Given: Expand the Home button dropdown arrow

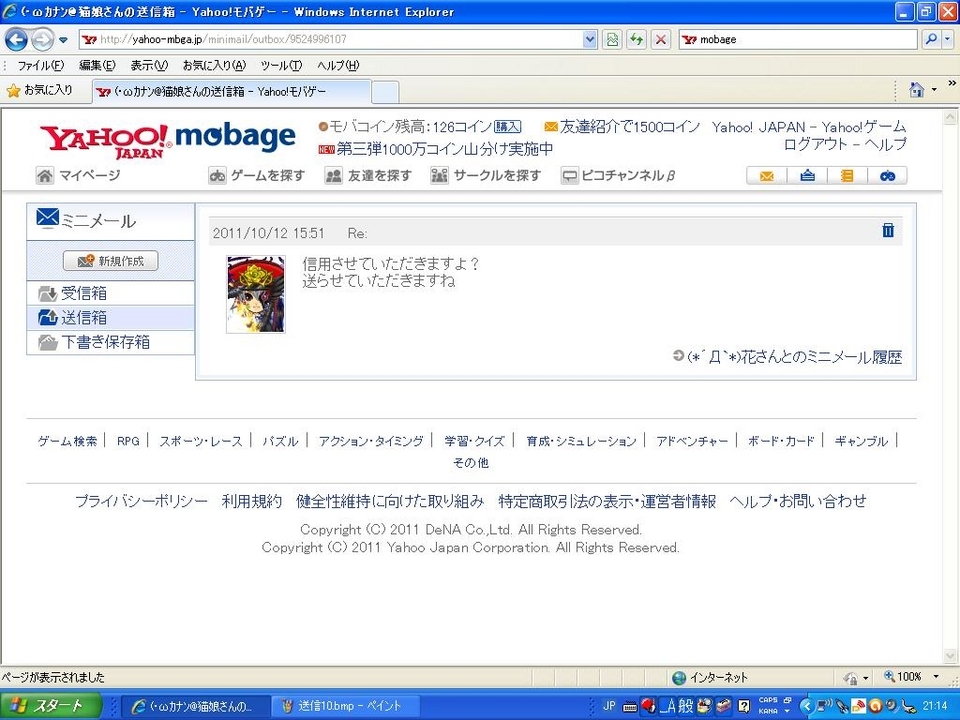Looking at the screenshot, I should 934,91.
